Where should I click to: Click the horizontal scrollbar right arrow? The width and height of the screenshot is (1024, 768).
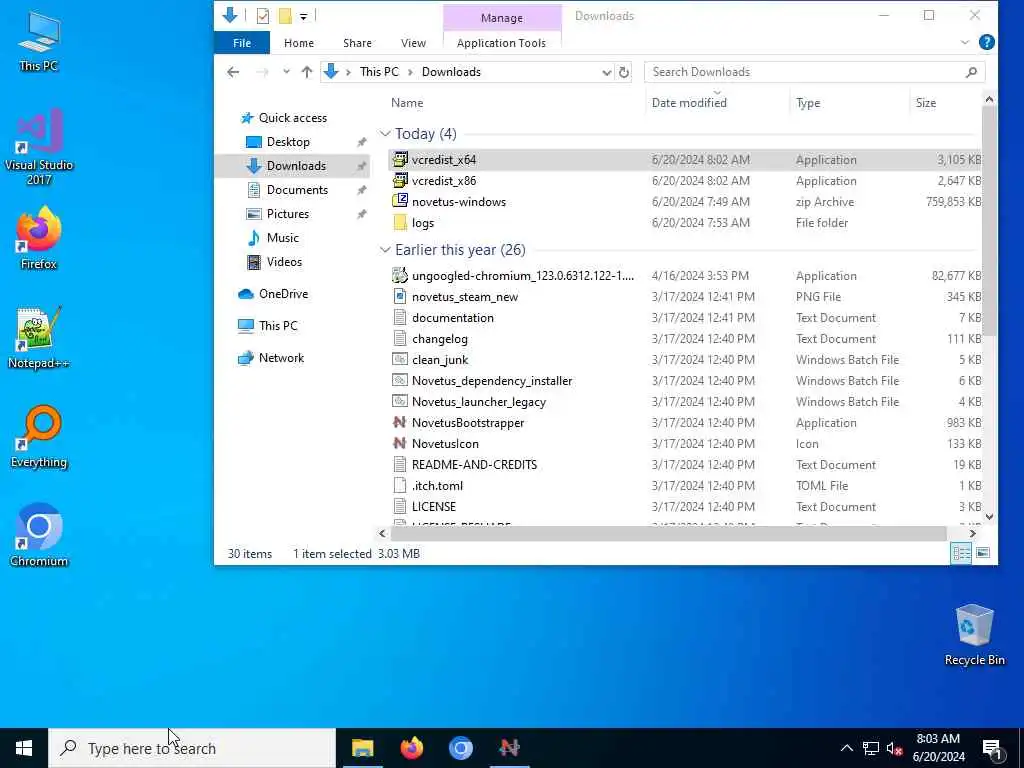coord(972,534)
